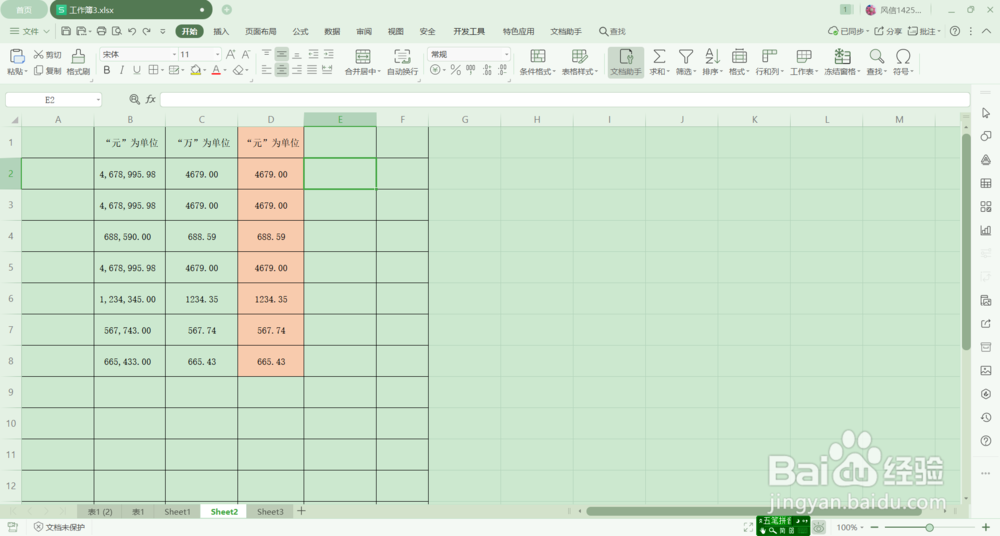Click the Sort (排序) icon
1000x536 pixels.
click(x=712, y=56)
